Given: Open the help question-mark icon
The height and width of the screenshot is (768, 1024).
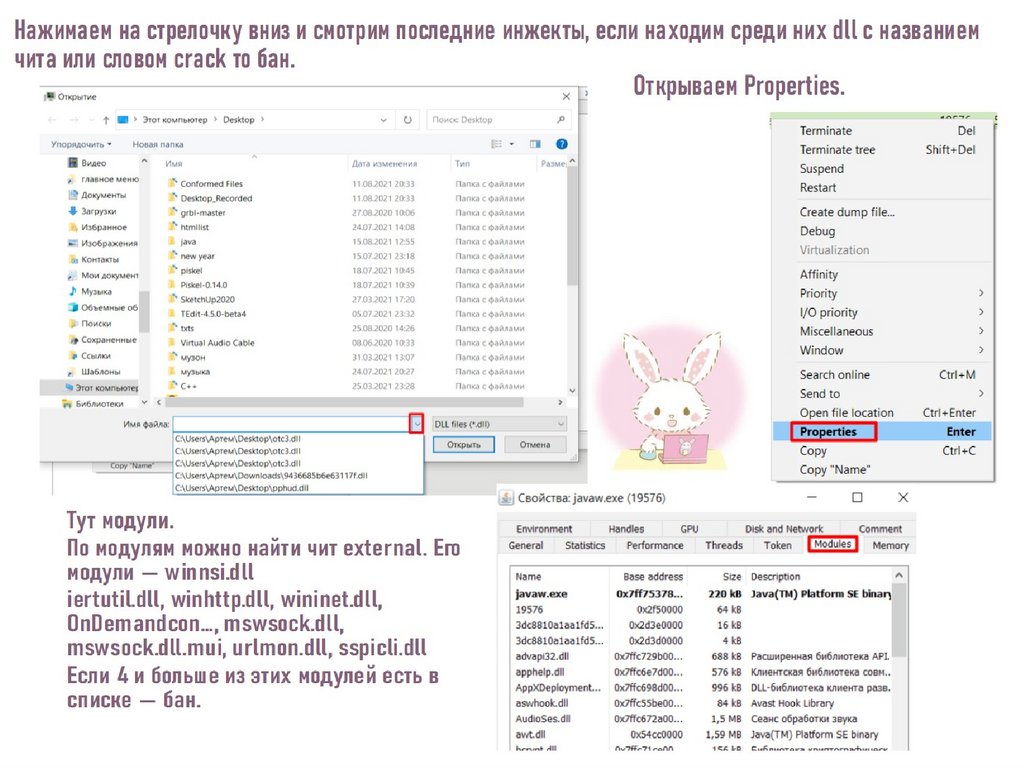Looking at the screenshot, I should [x=562, y=144].
